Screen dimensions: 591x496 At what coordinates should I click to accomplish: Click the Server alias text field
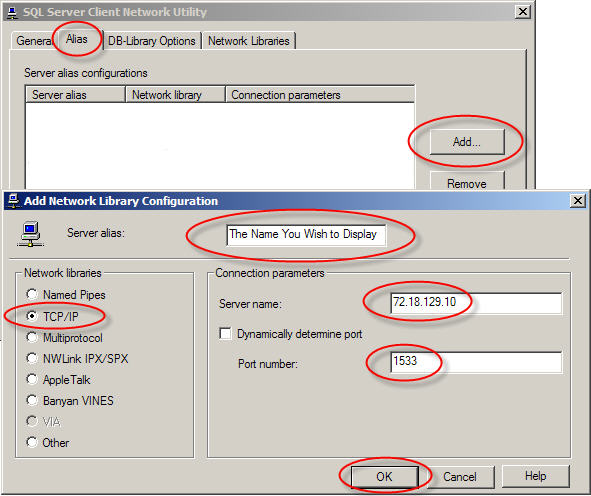(306, 235)
